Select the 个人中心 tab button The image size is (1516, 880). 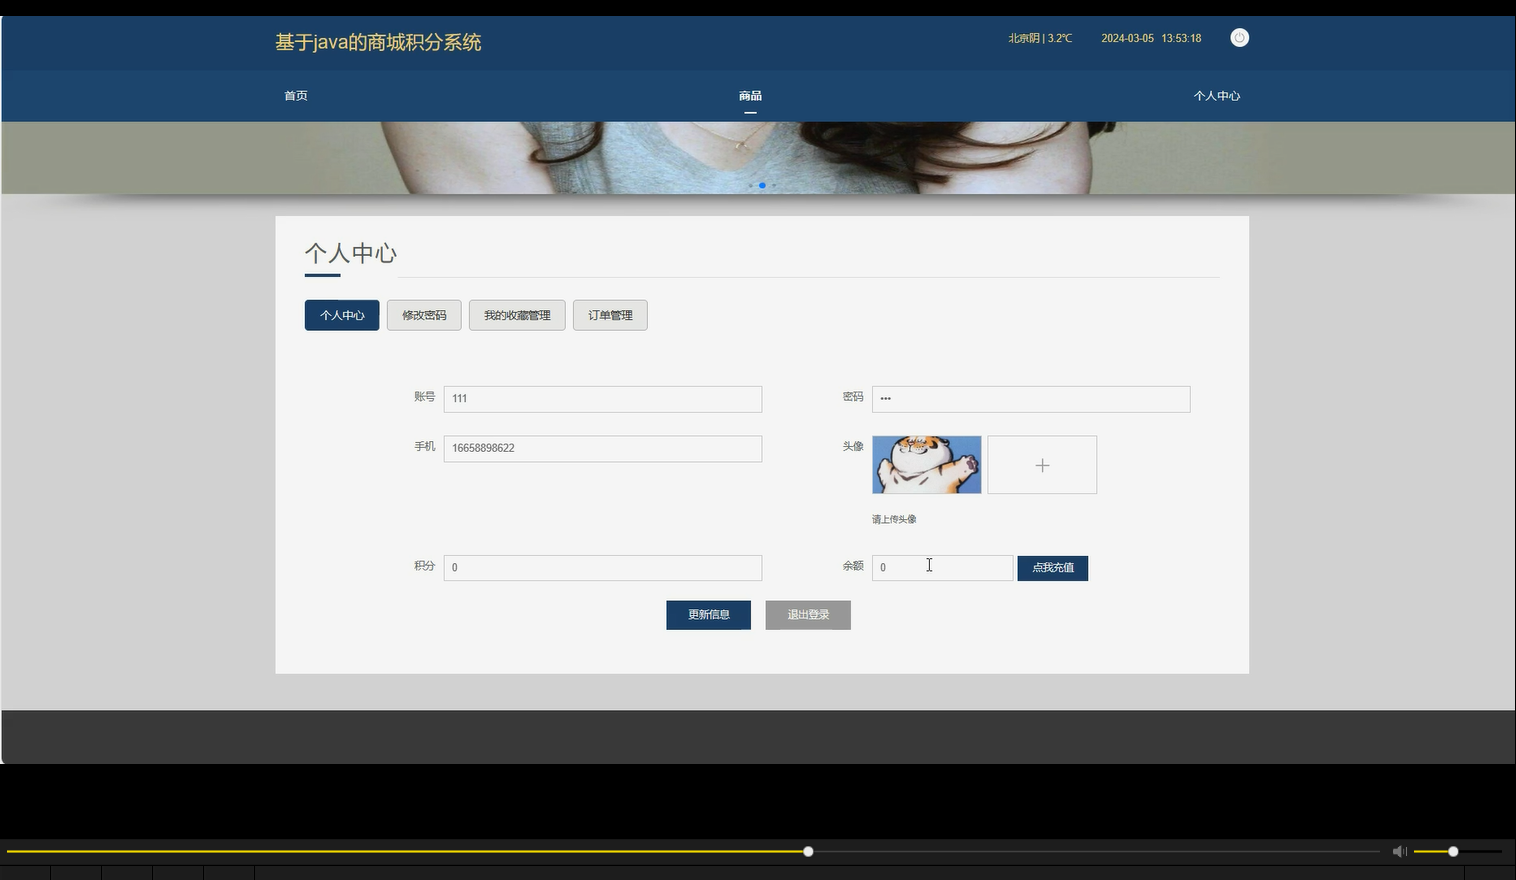point(341,314)
